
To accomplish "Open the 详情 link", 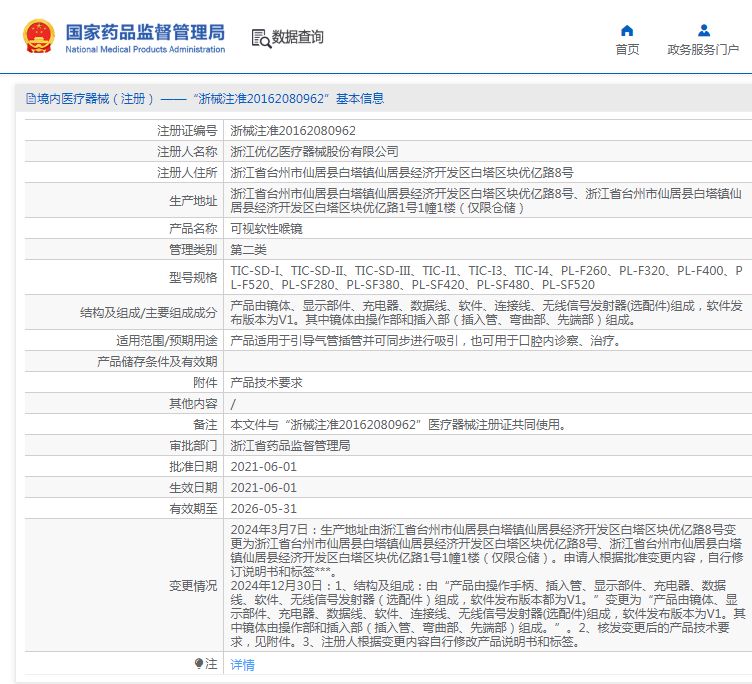I will (242, 664).
